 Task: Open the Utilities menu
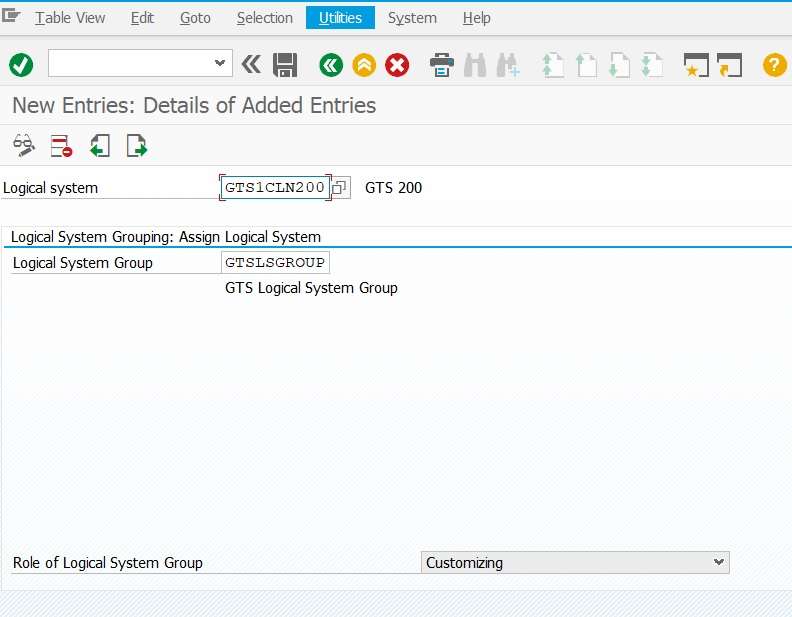340,18
